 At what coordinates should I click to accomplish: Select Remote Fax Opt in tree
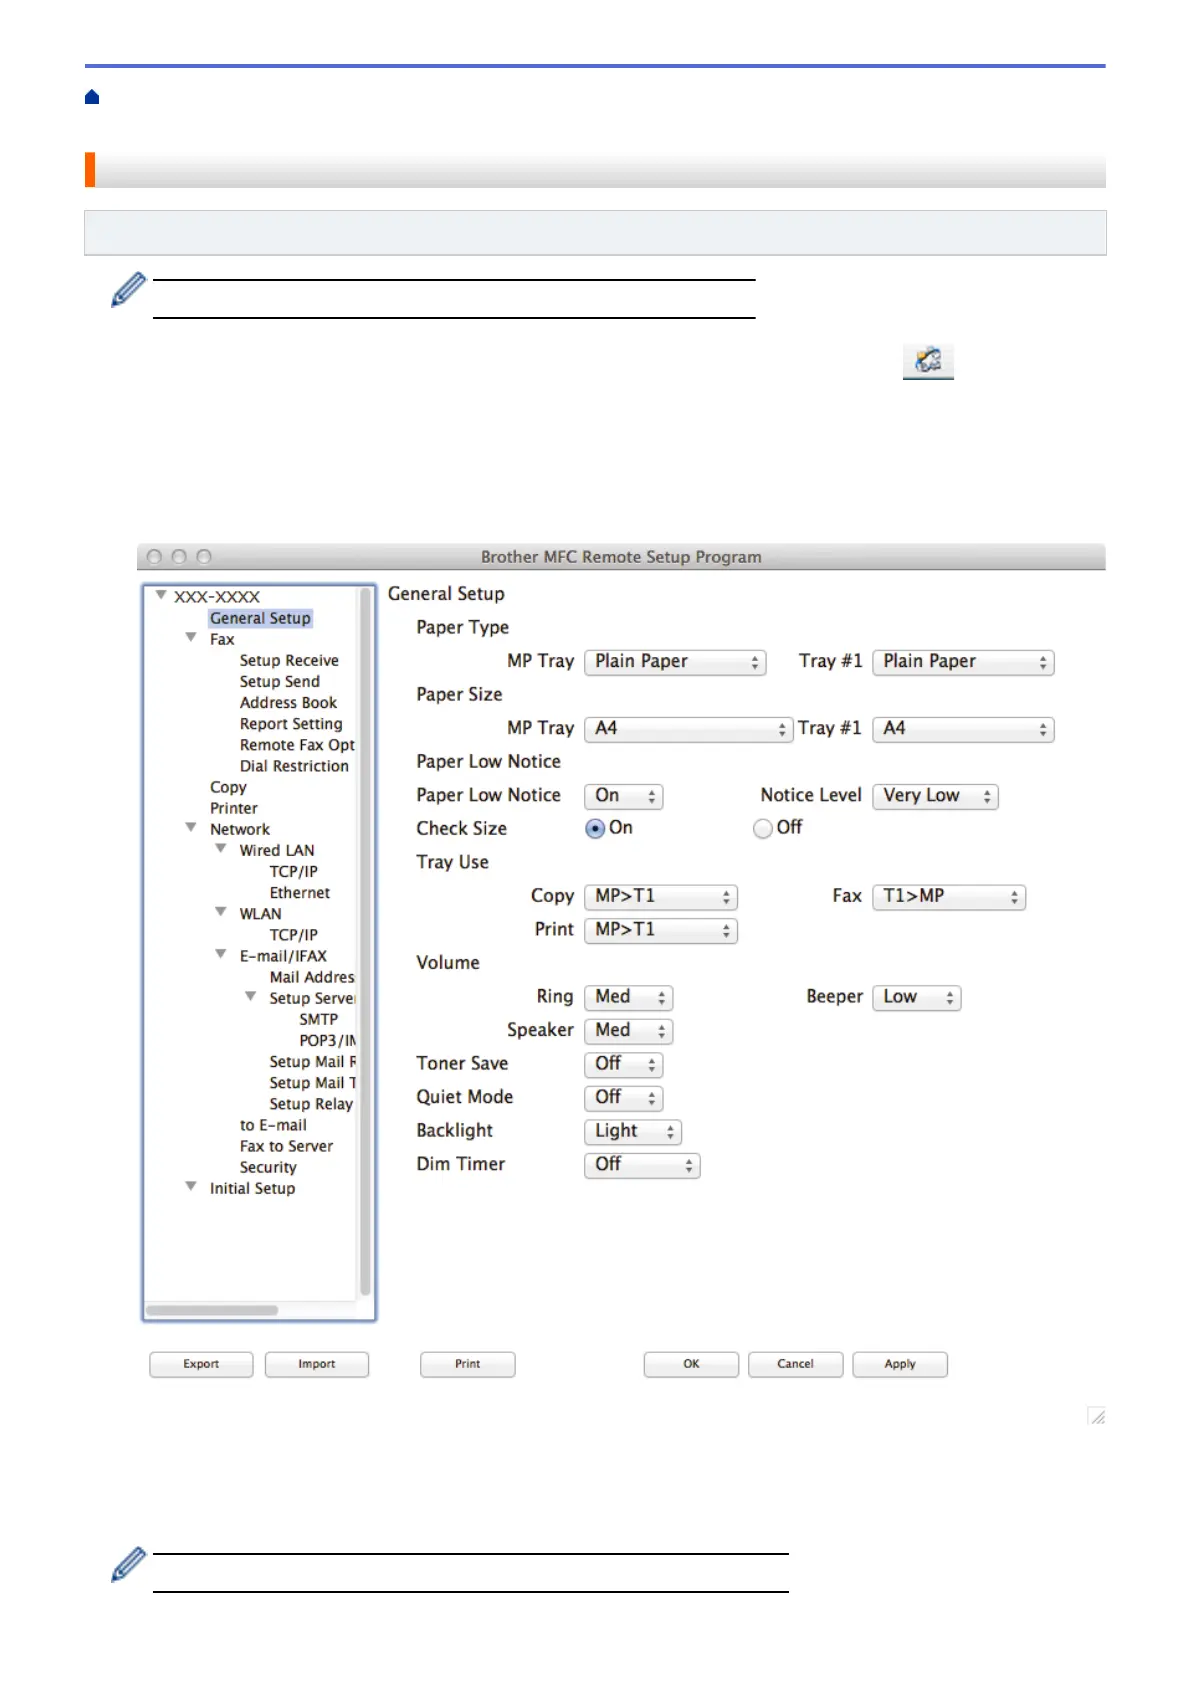297,745
